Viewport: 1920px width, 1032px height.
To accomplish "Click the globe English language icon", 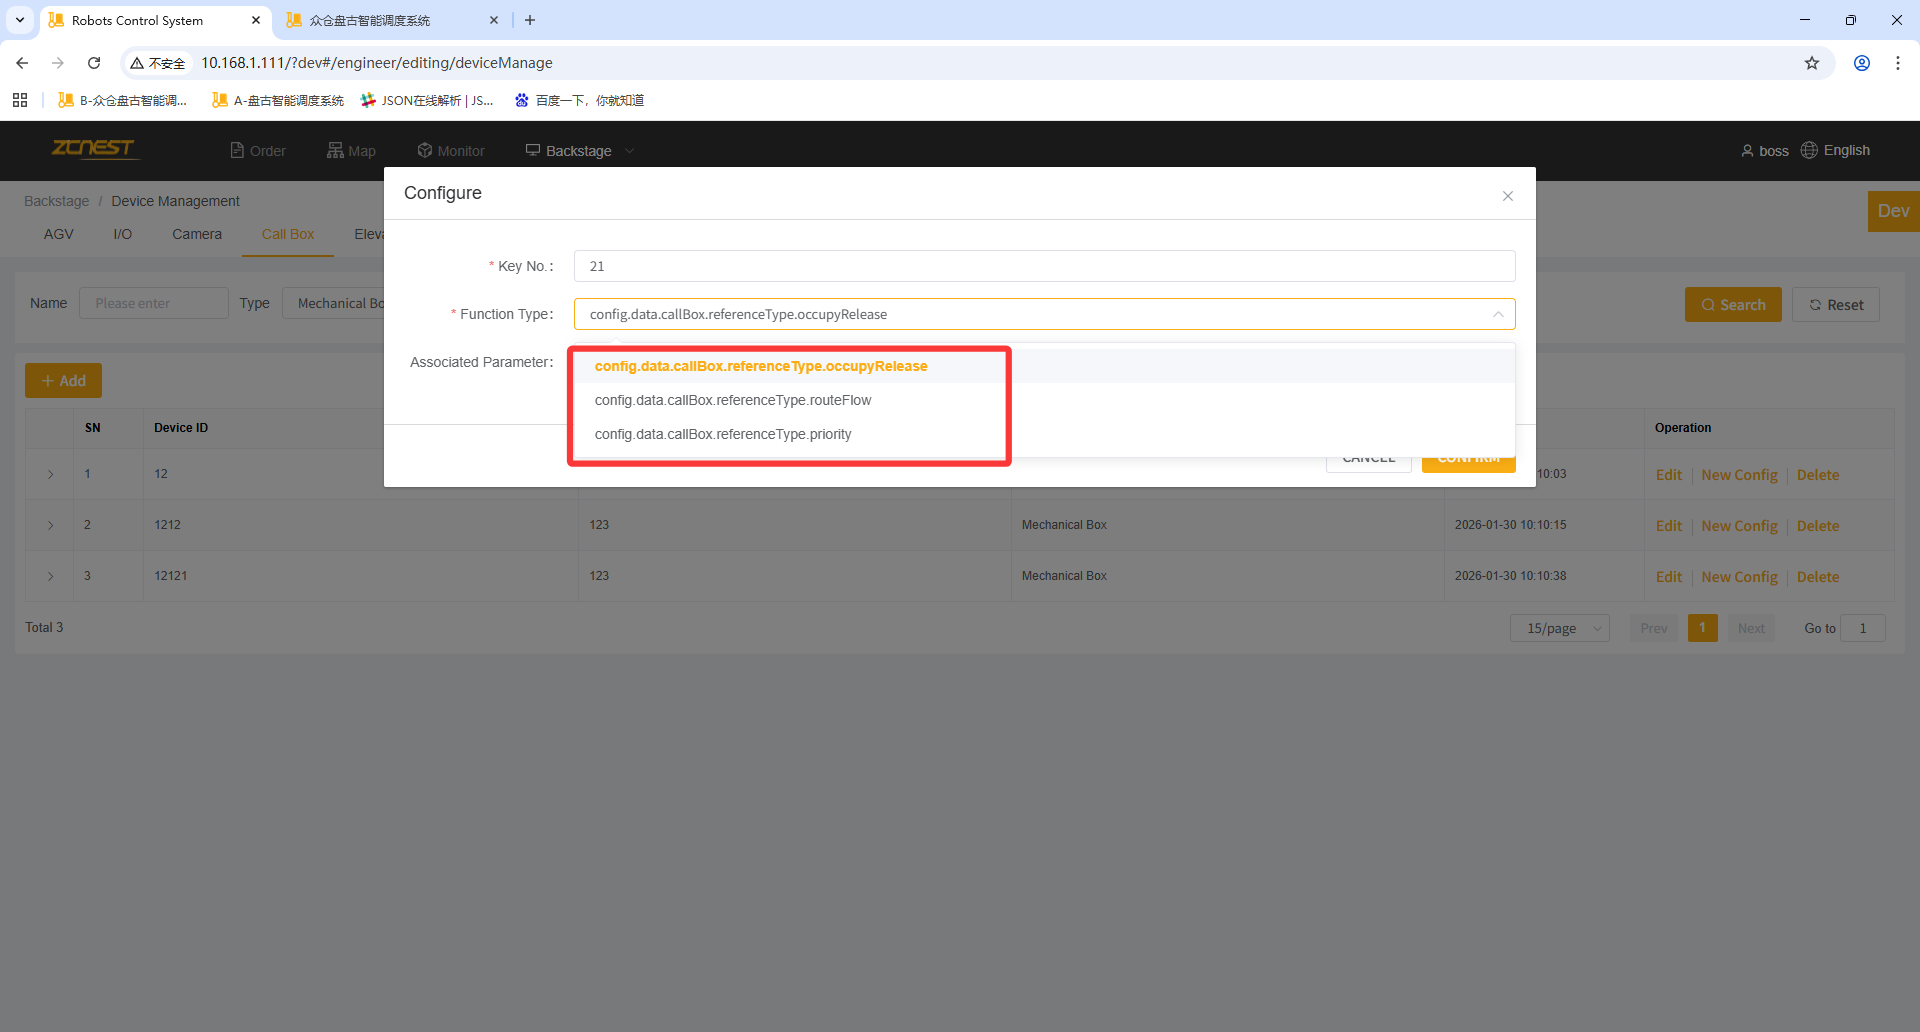I will coord(1809,150).
